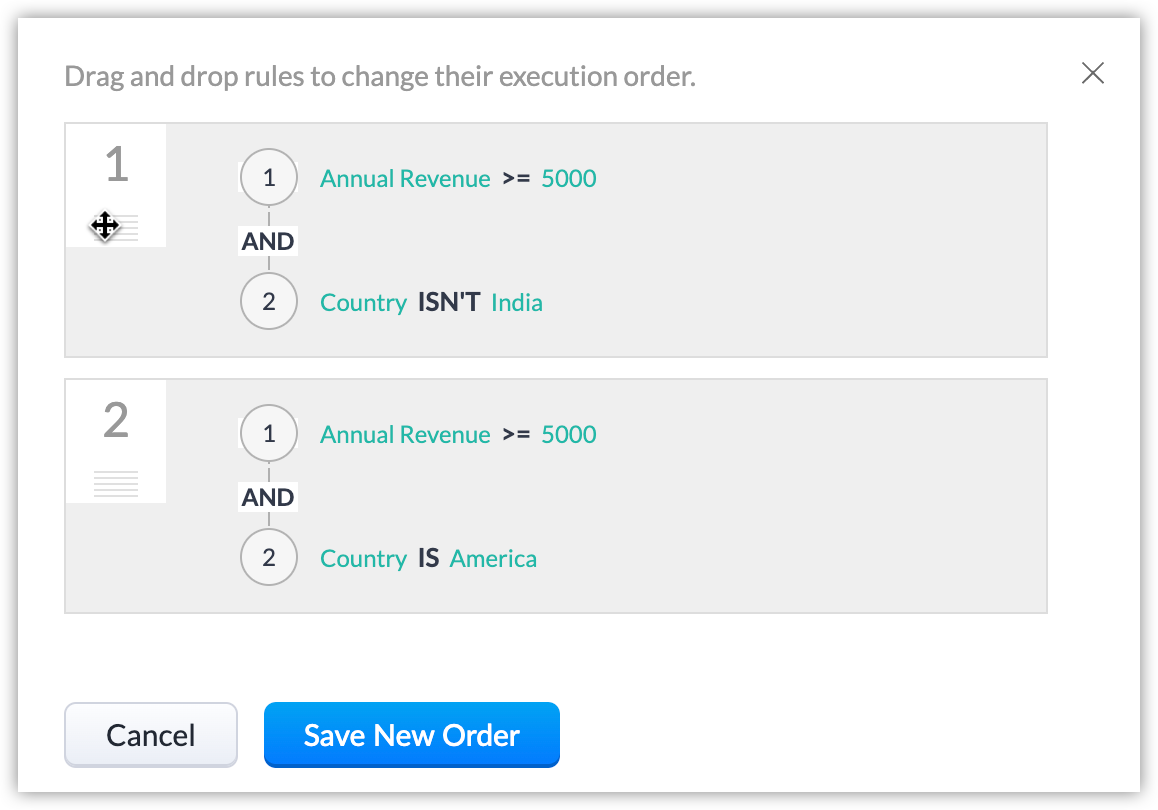This screenshot has width=1158, height=810.
Task: Click the 5000 value in rule 1
Action: [x=568, y=179]
